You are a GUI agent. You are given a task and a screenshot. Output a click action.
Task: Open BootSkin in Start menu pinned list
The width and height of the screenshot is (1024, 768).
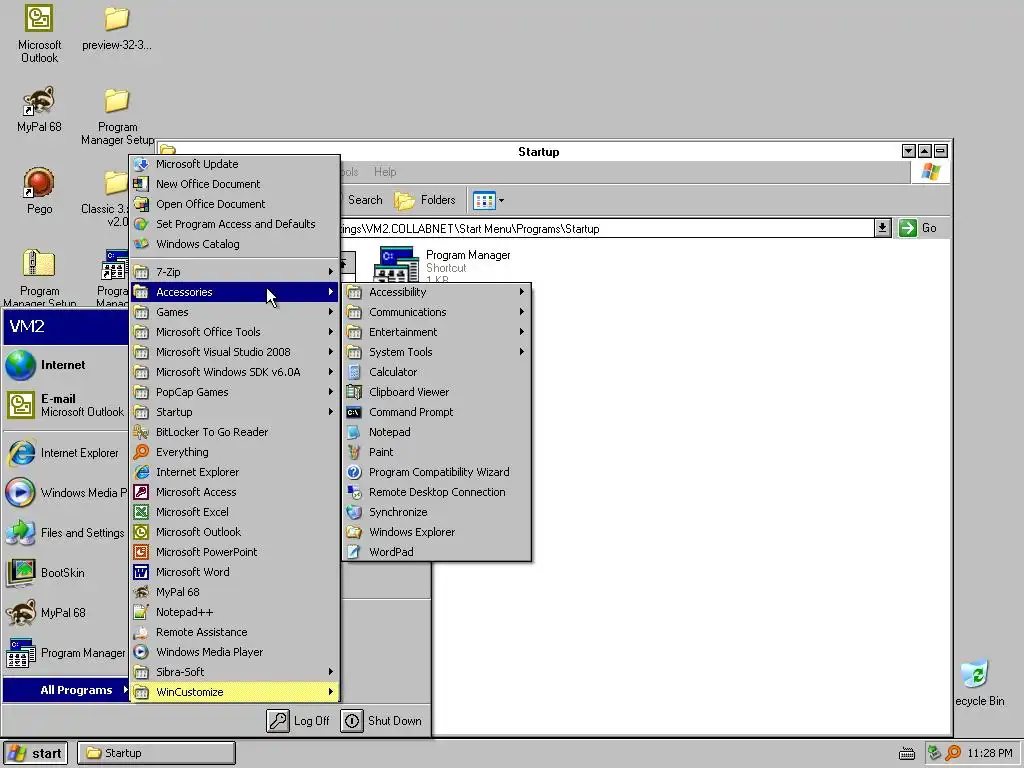(x=65, y=573)
